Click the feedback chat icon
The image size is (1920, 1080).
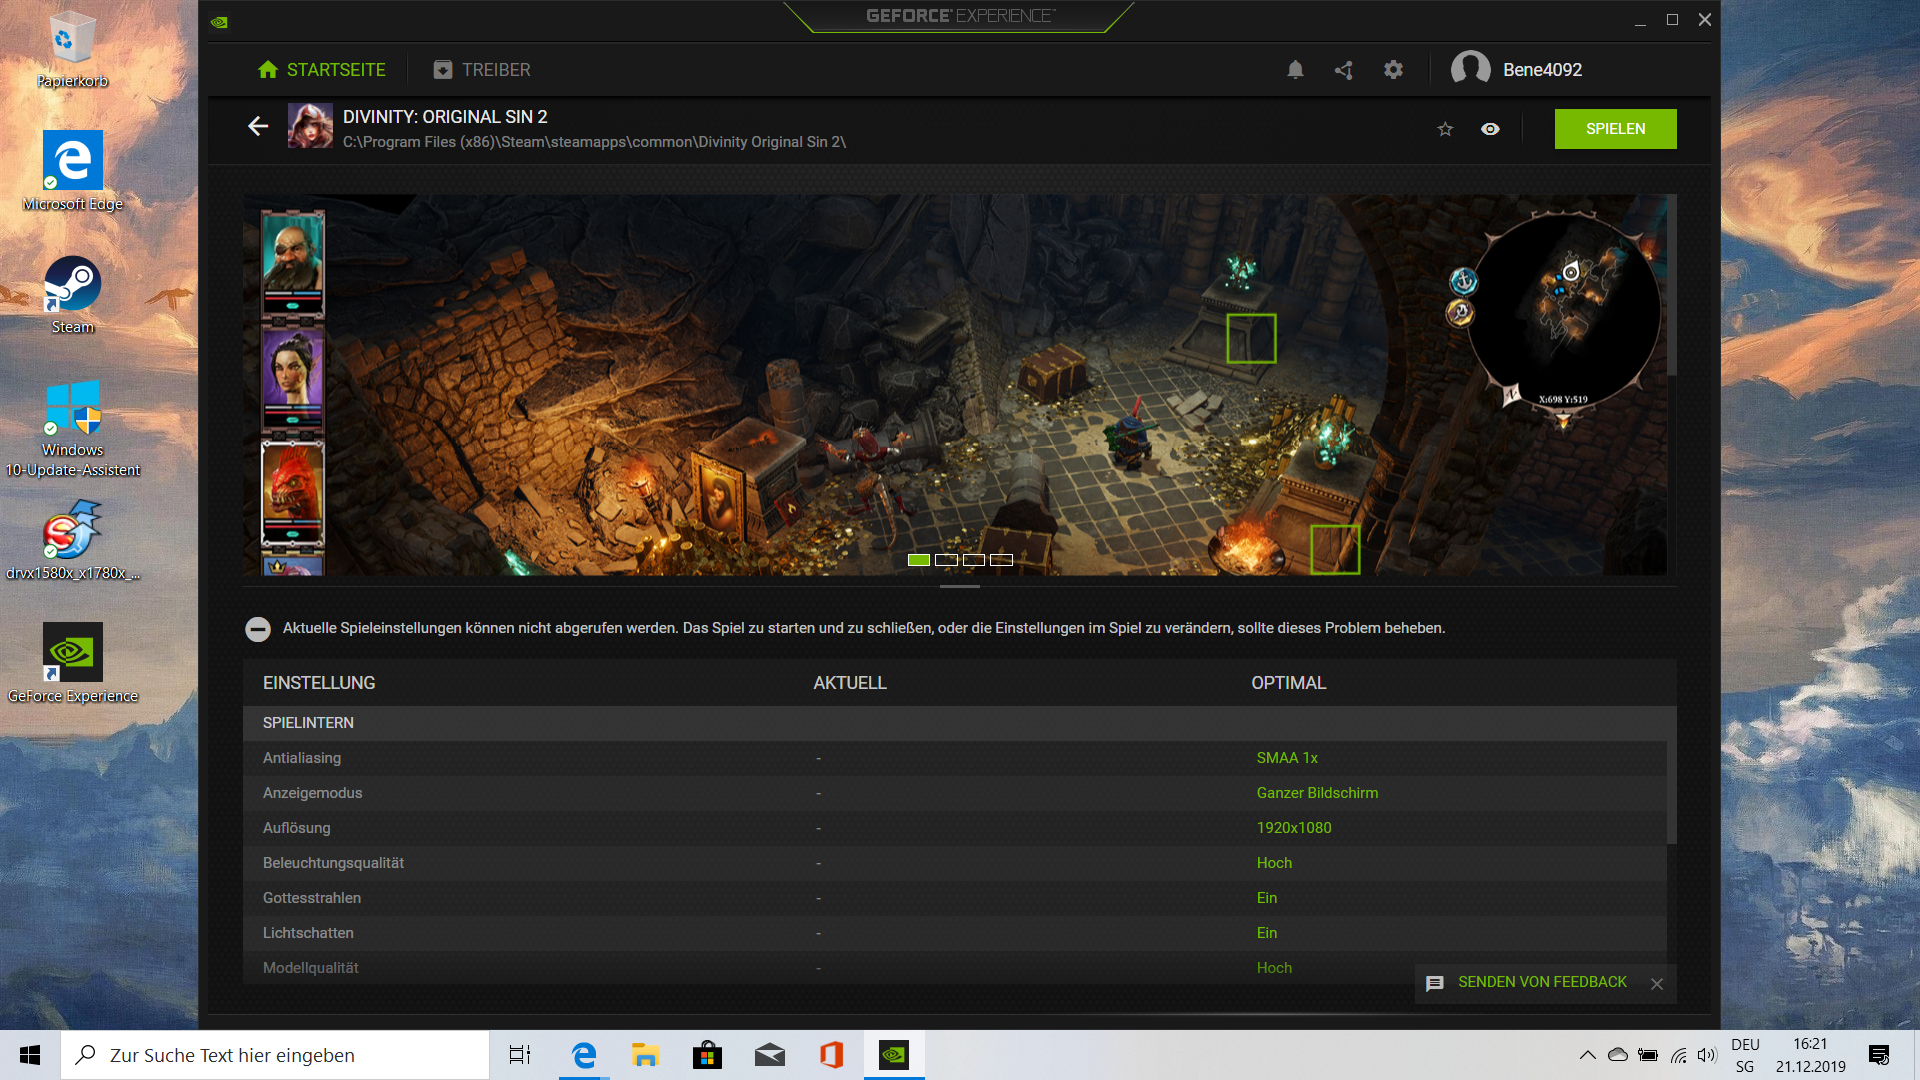1435,983
